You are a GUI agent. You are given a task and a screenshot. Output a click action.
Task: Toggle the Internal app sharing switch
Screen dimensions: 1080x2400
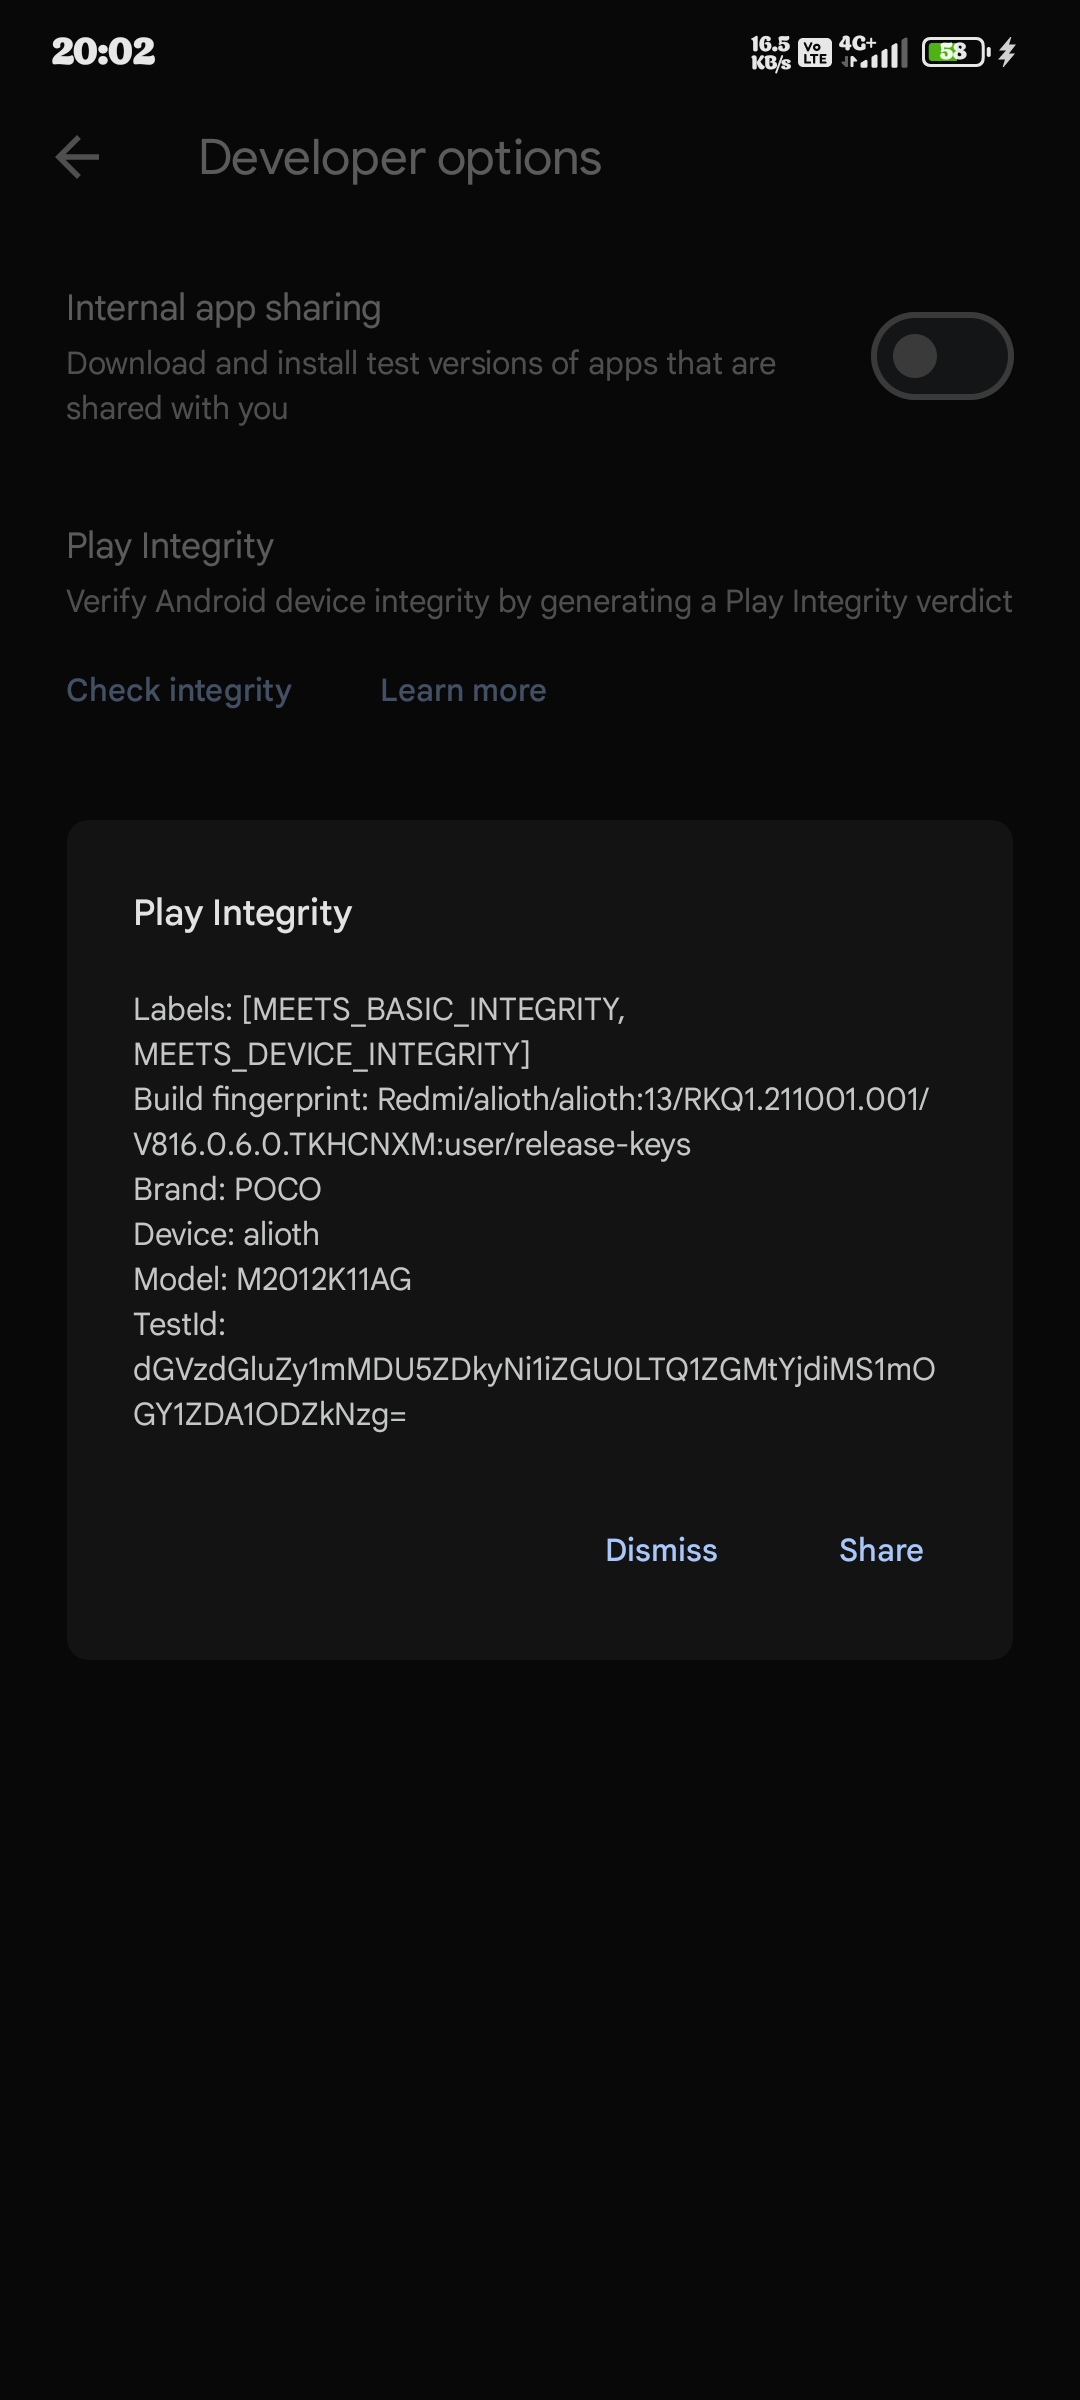click(941, 356)
